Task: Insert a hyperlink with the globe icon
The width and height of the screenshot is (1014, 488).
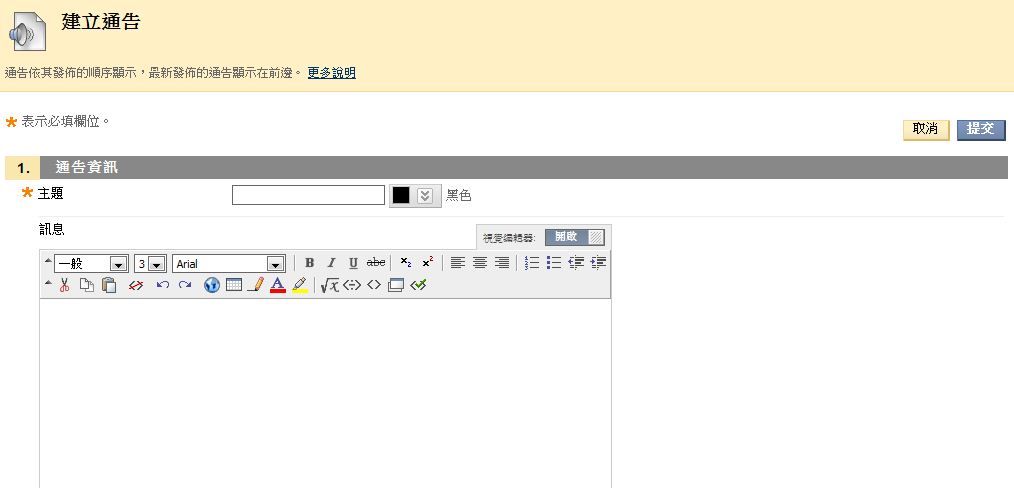Action: point(212,285)
